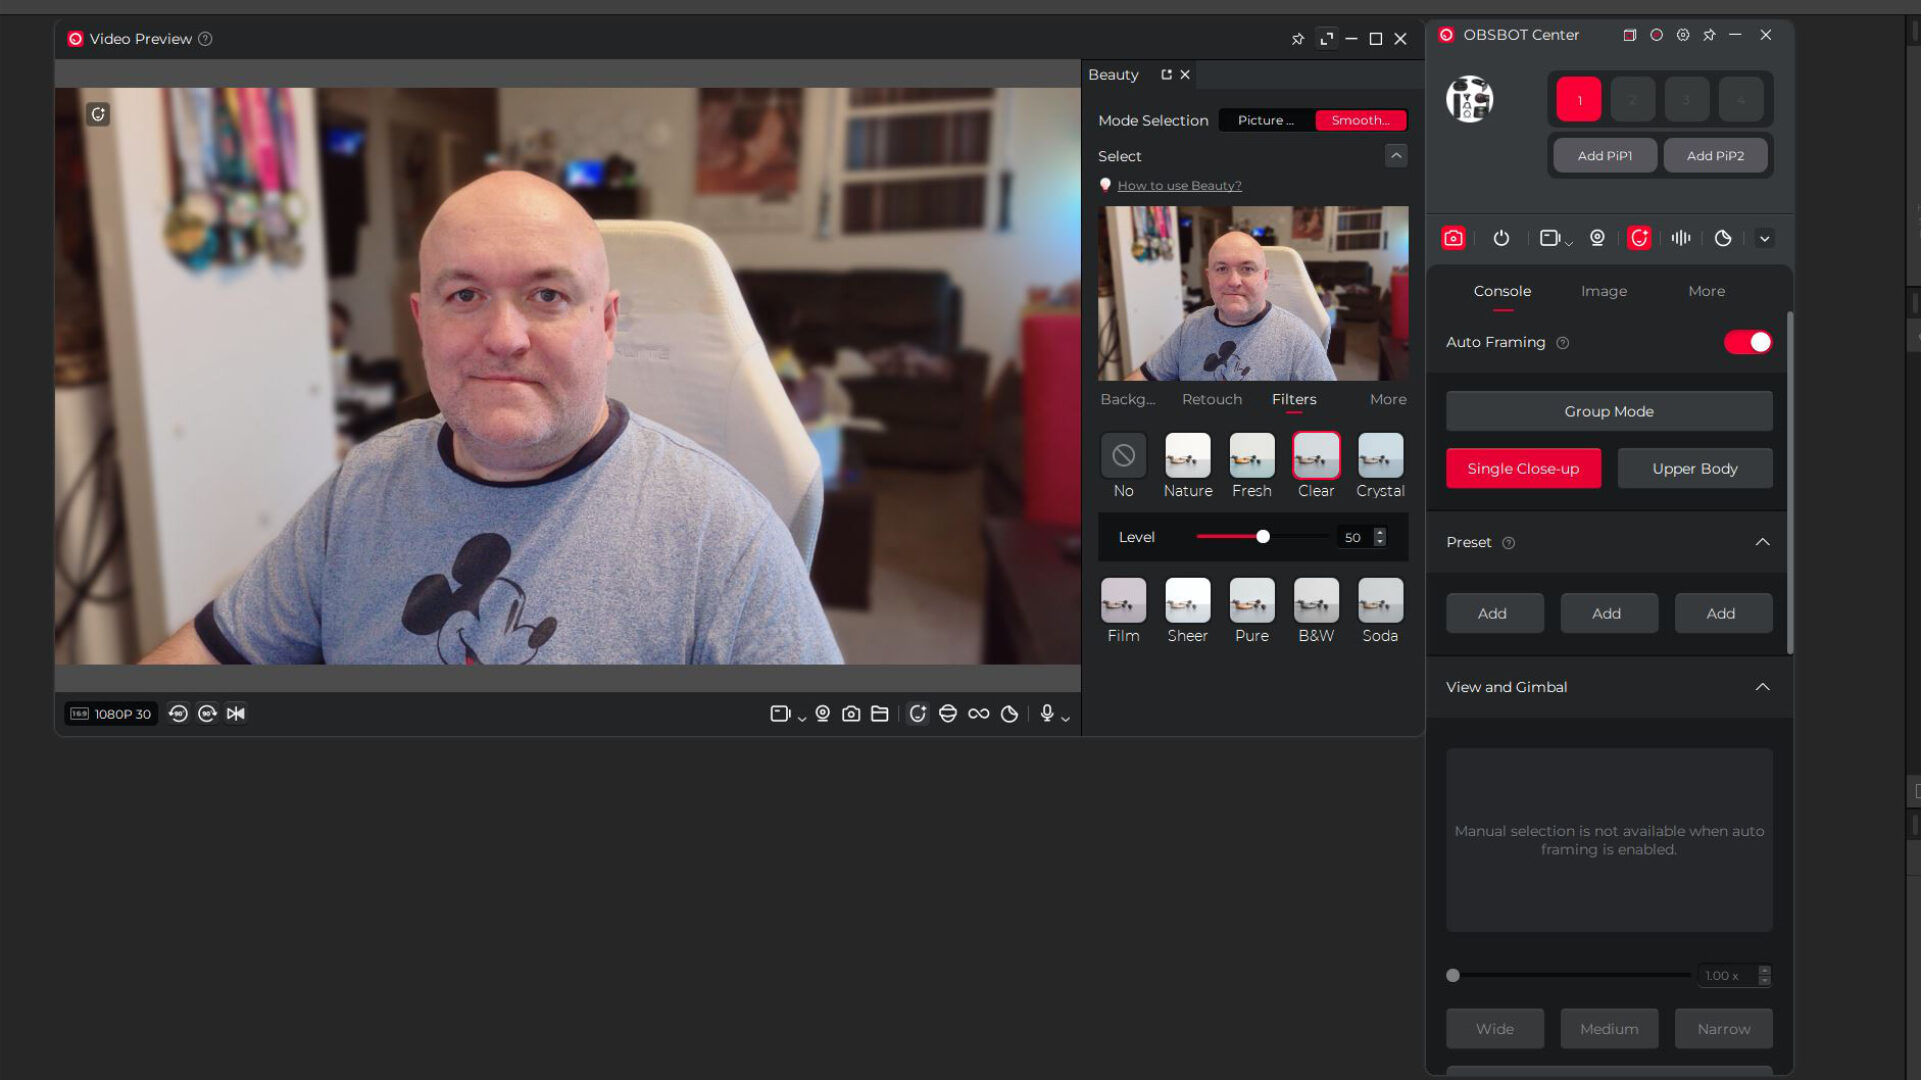Click the infinity loop icon in preview toolbar

point(978,713)
